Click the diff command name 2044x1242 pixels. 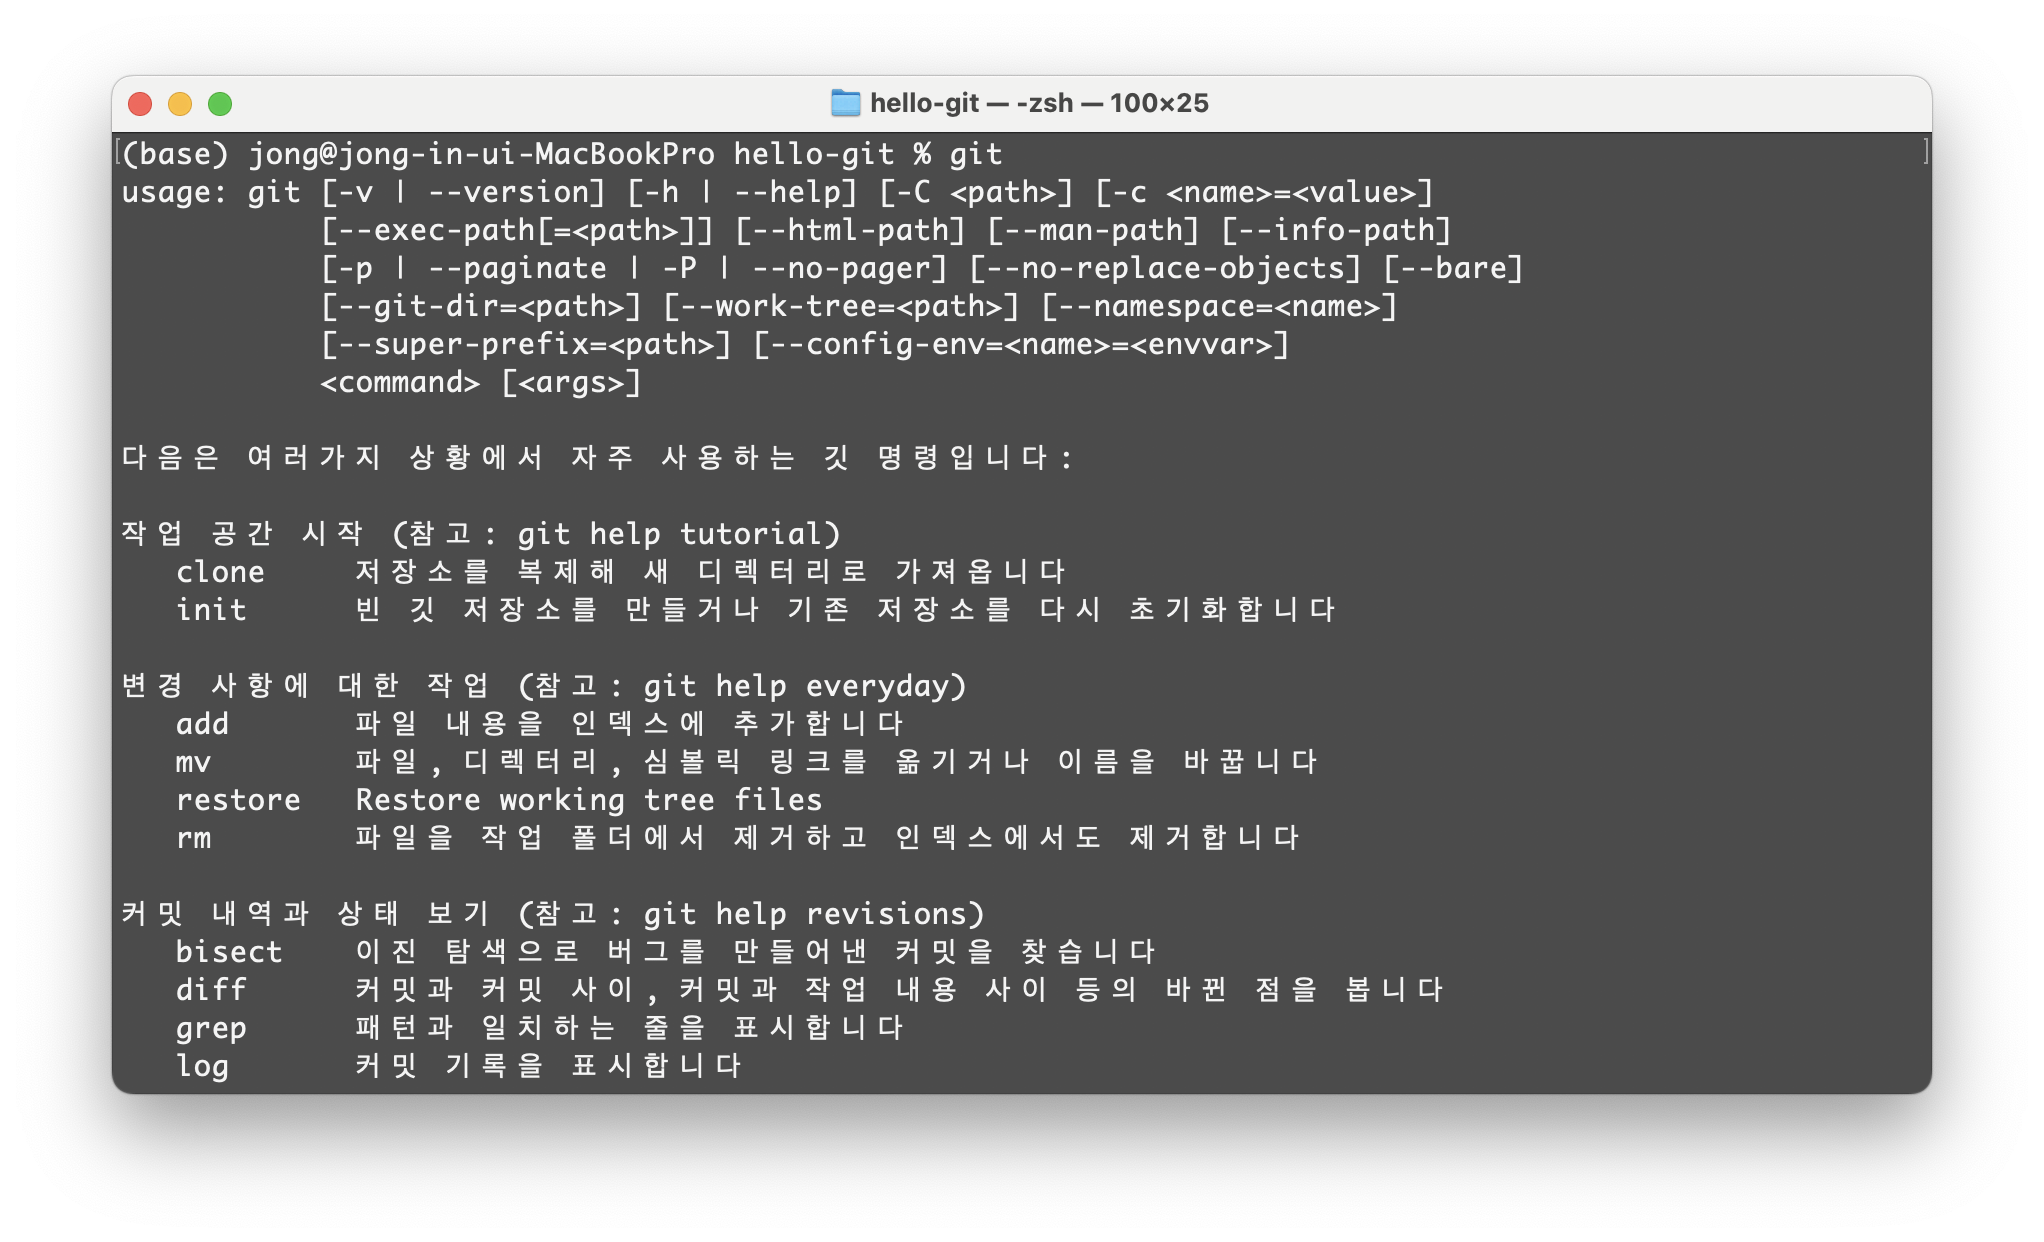[211, 990]
